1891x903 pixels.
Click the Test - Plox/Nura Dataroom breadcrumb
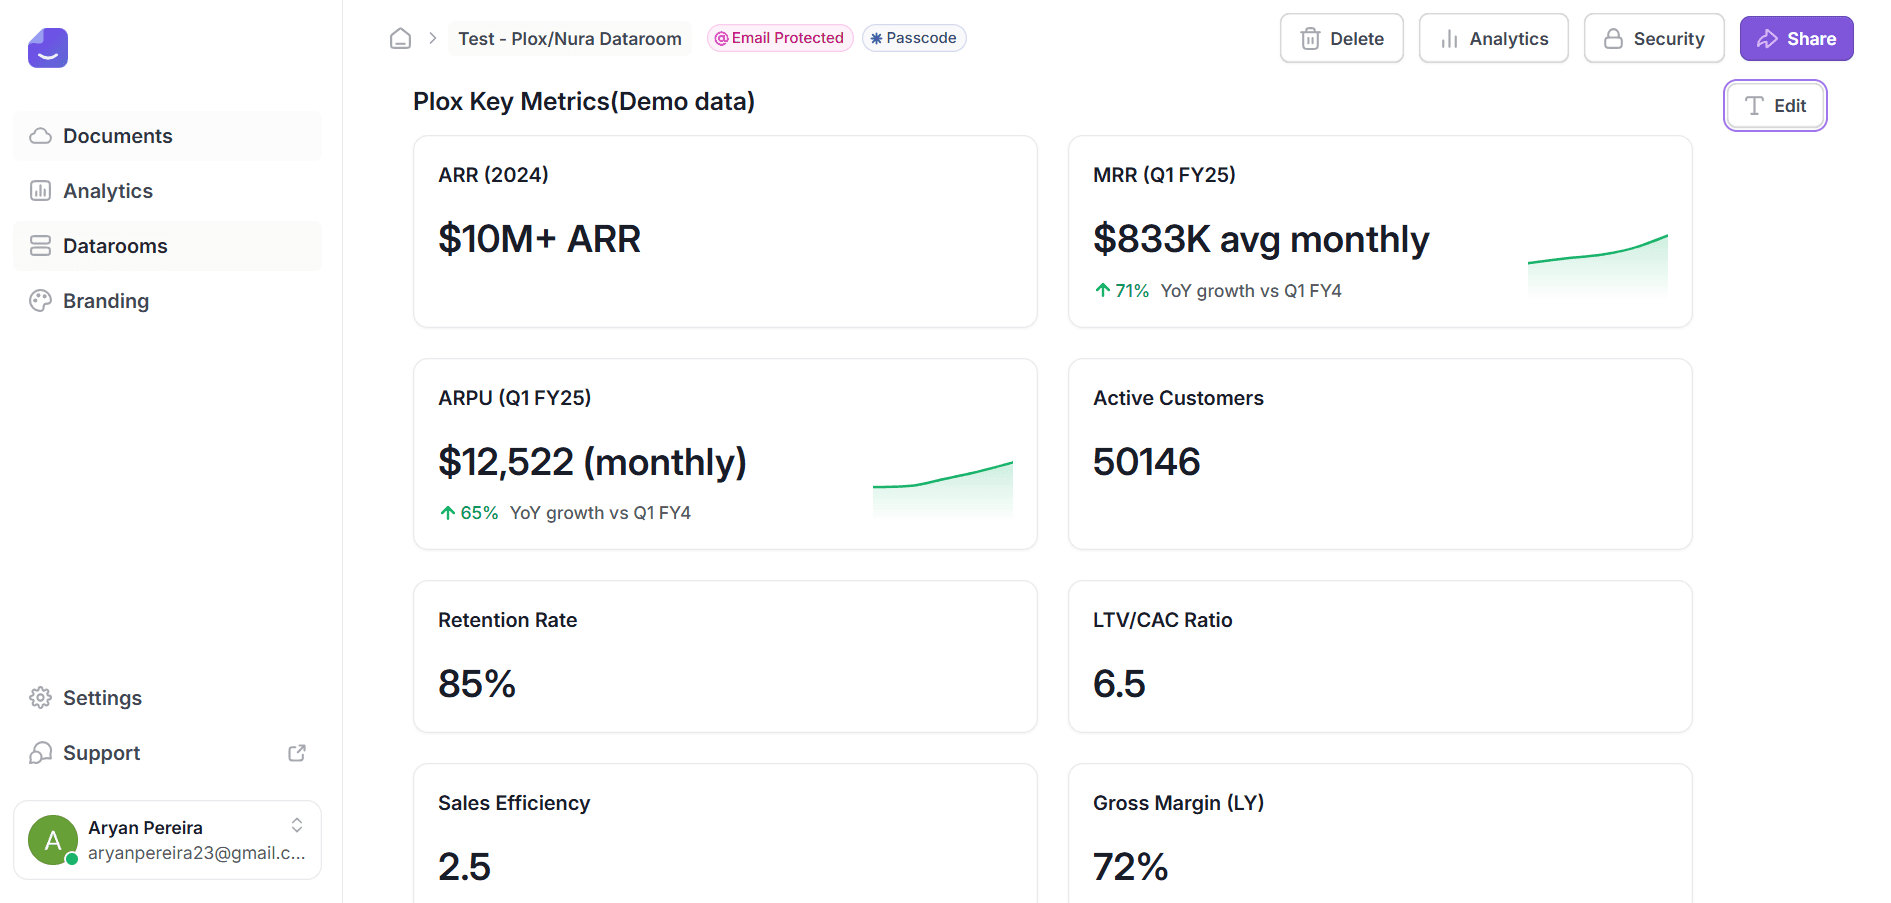[x=570, y=39]
